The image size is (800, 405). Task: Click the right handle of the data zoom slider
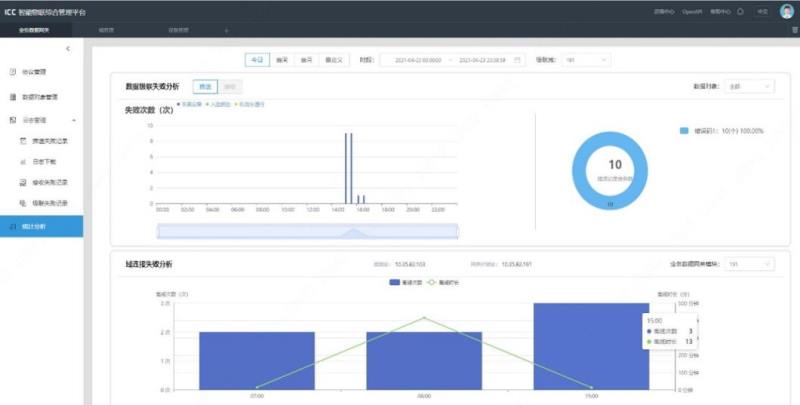(x=458, y=231)
